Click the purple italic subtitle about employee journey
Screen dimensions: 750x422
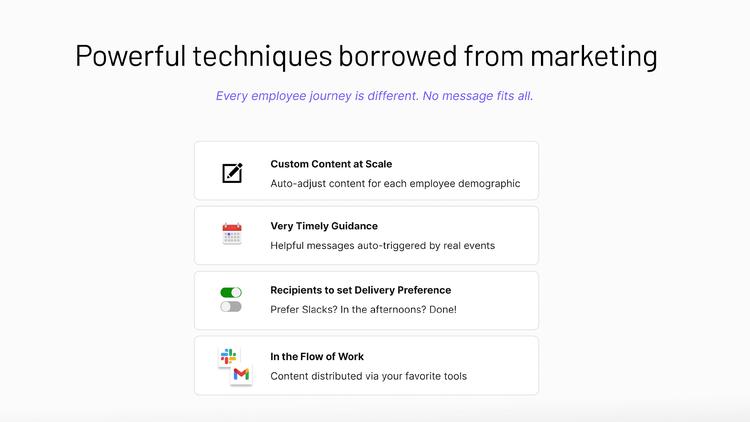click(x=375, y=96)
